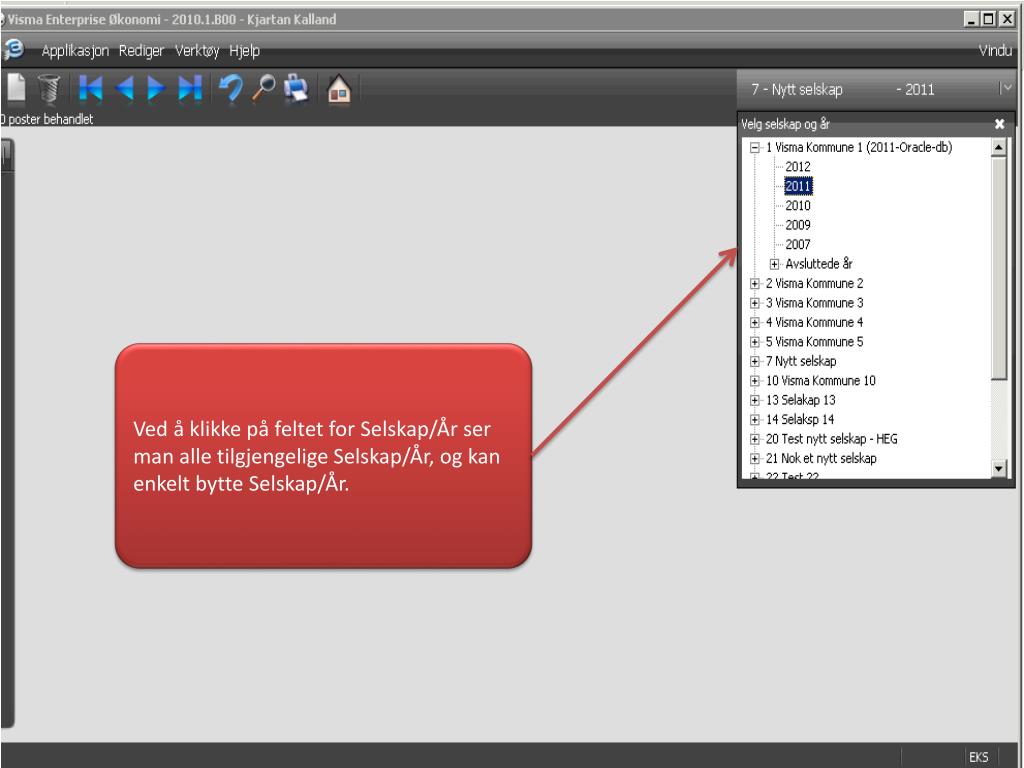This screenshot has width=1024, height=768.
Task: Jump to the first record arrow
Action: pos(91,88)
